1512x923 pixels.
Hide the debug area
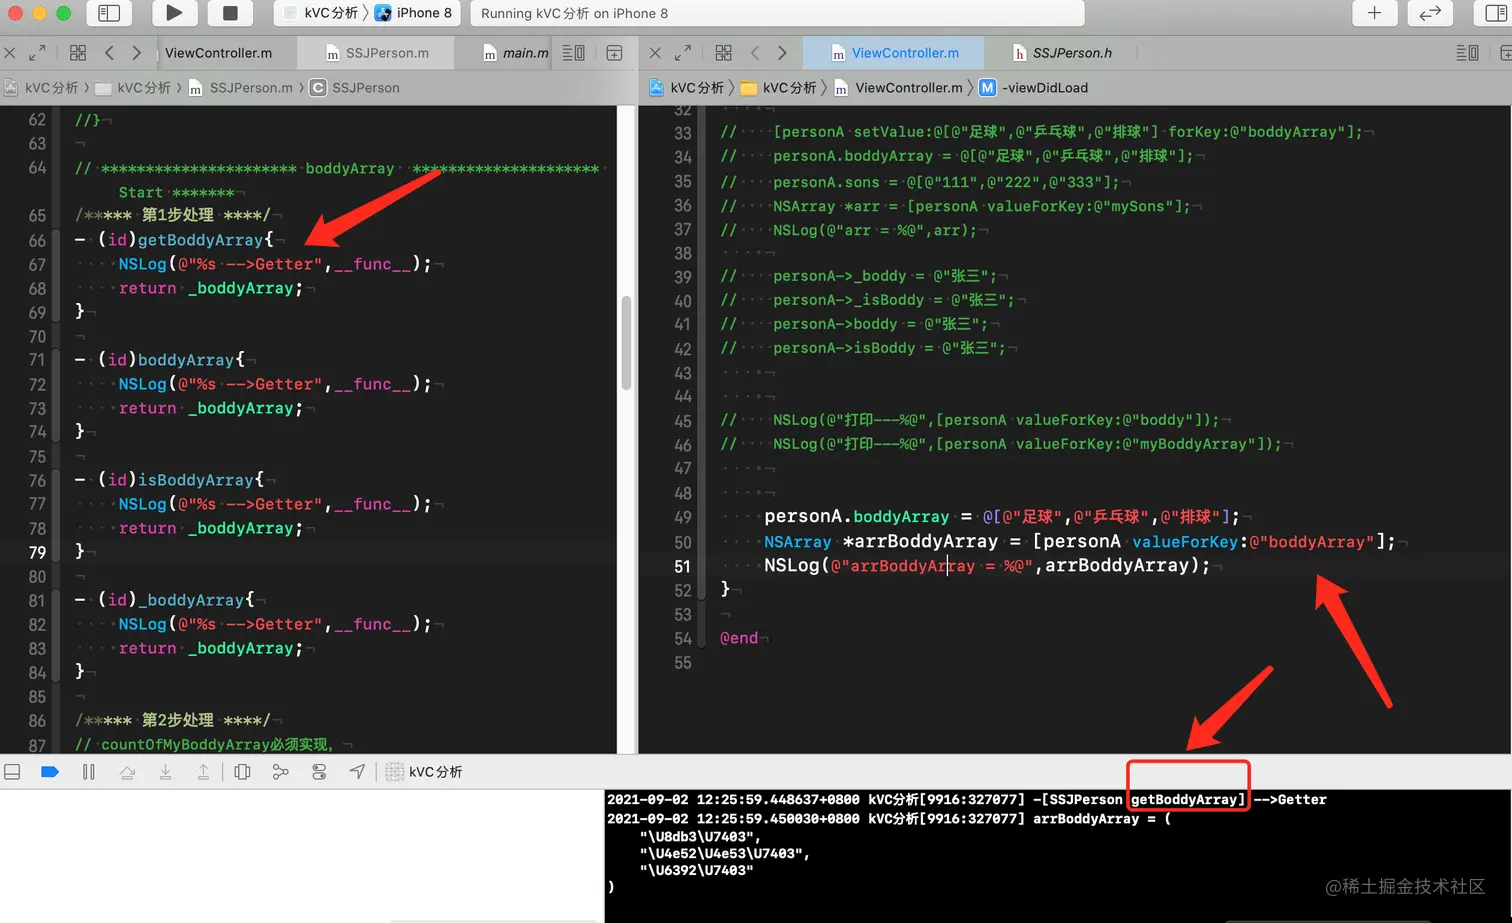click(x=13, y=772)
